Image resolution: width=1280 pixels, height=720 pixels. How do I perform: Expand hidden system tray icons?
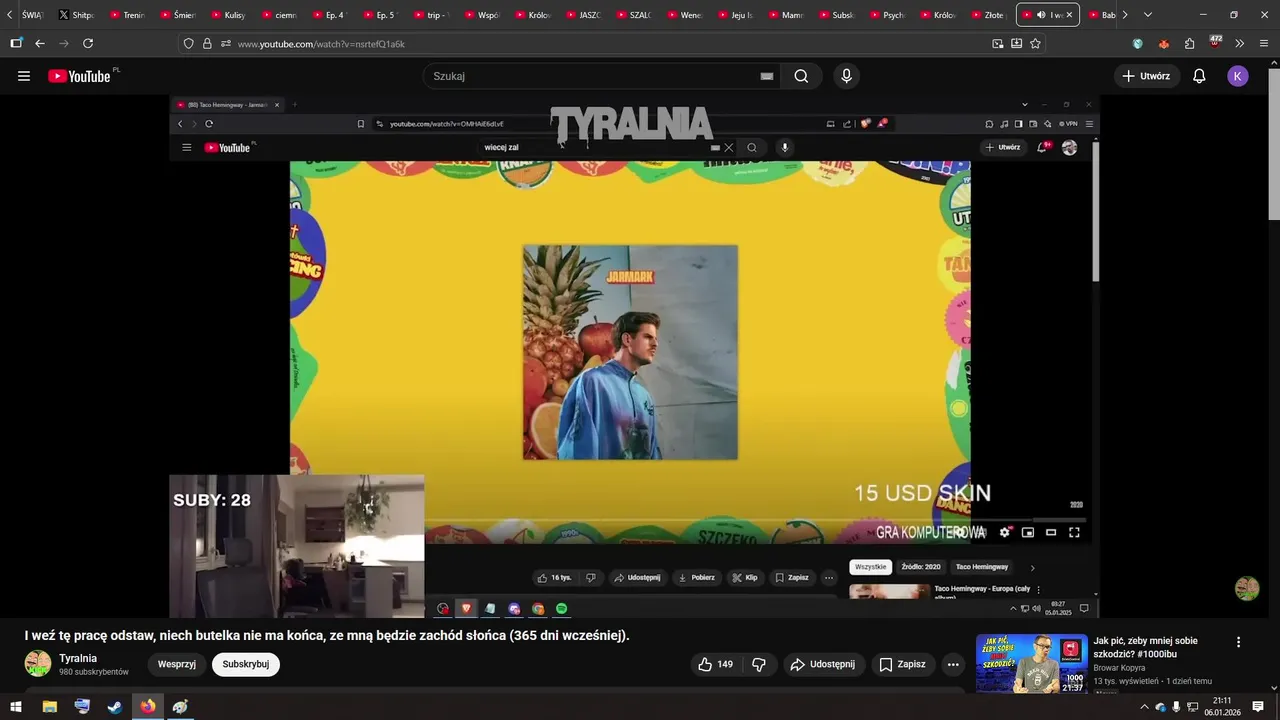1144,707
